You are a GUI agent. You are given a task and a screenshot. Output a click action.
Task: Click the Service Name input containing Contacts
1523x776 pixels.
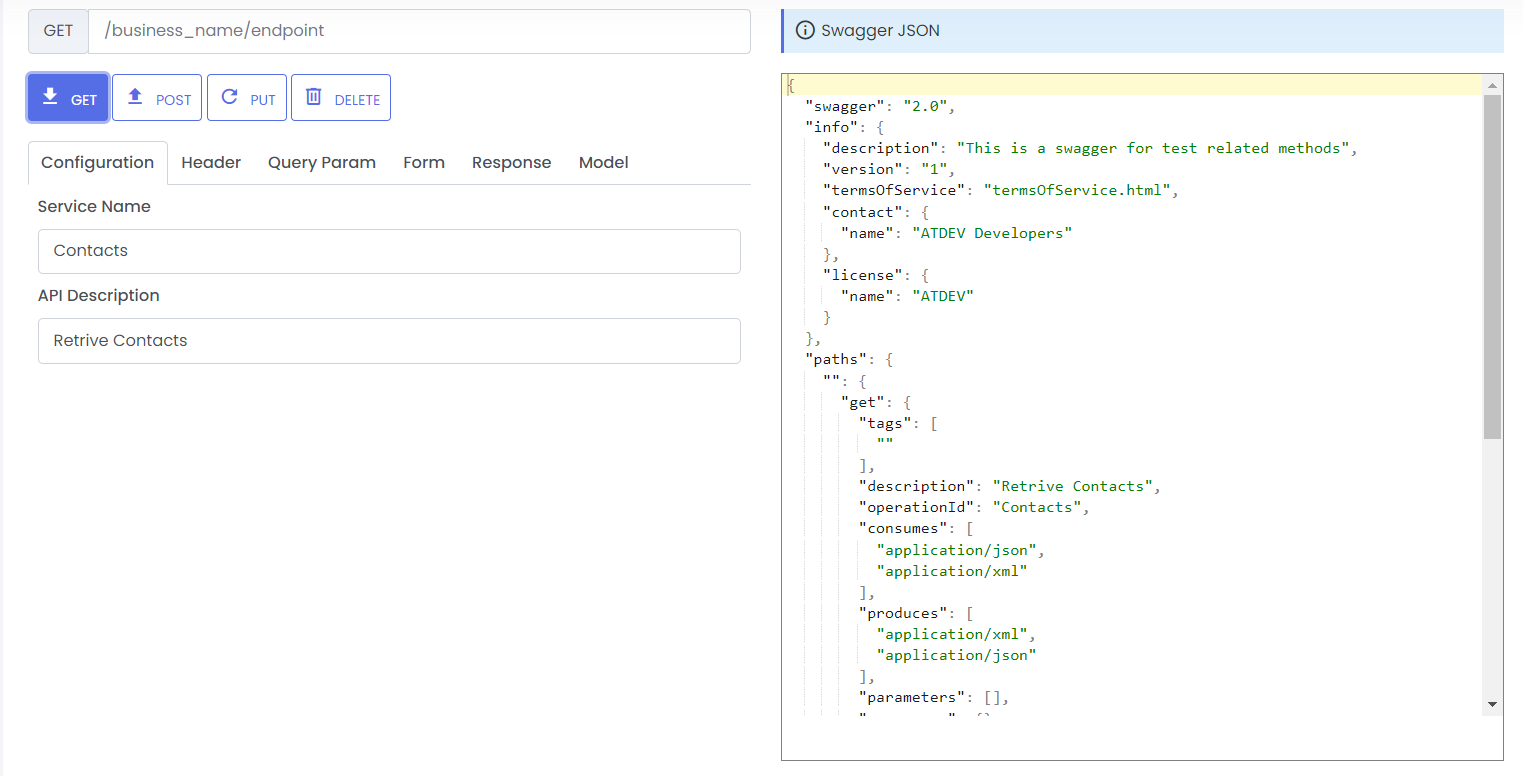[389, 251]
